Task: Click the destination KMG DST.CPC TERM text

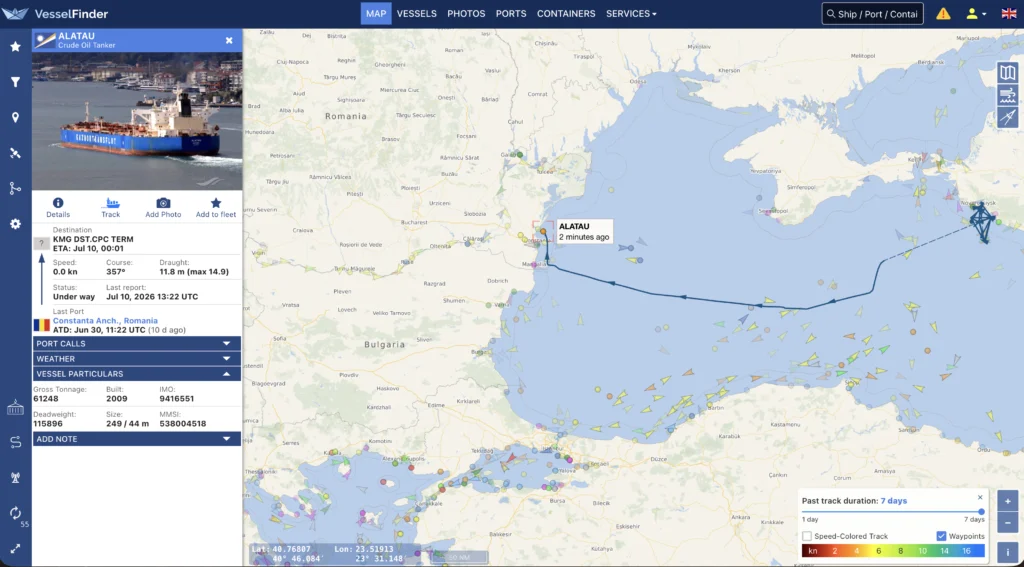Action: click(x=91, y=239)
